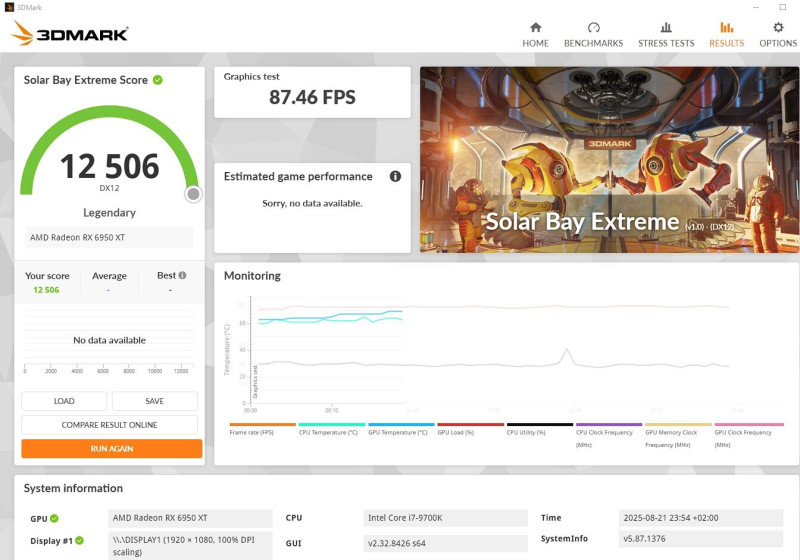Toggle the CPU Utility (%) legend
800x560 pixels.
539,429
